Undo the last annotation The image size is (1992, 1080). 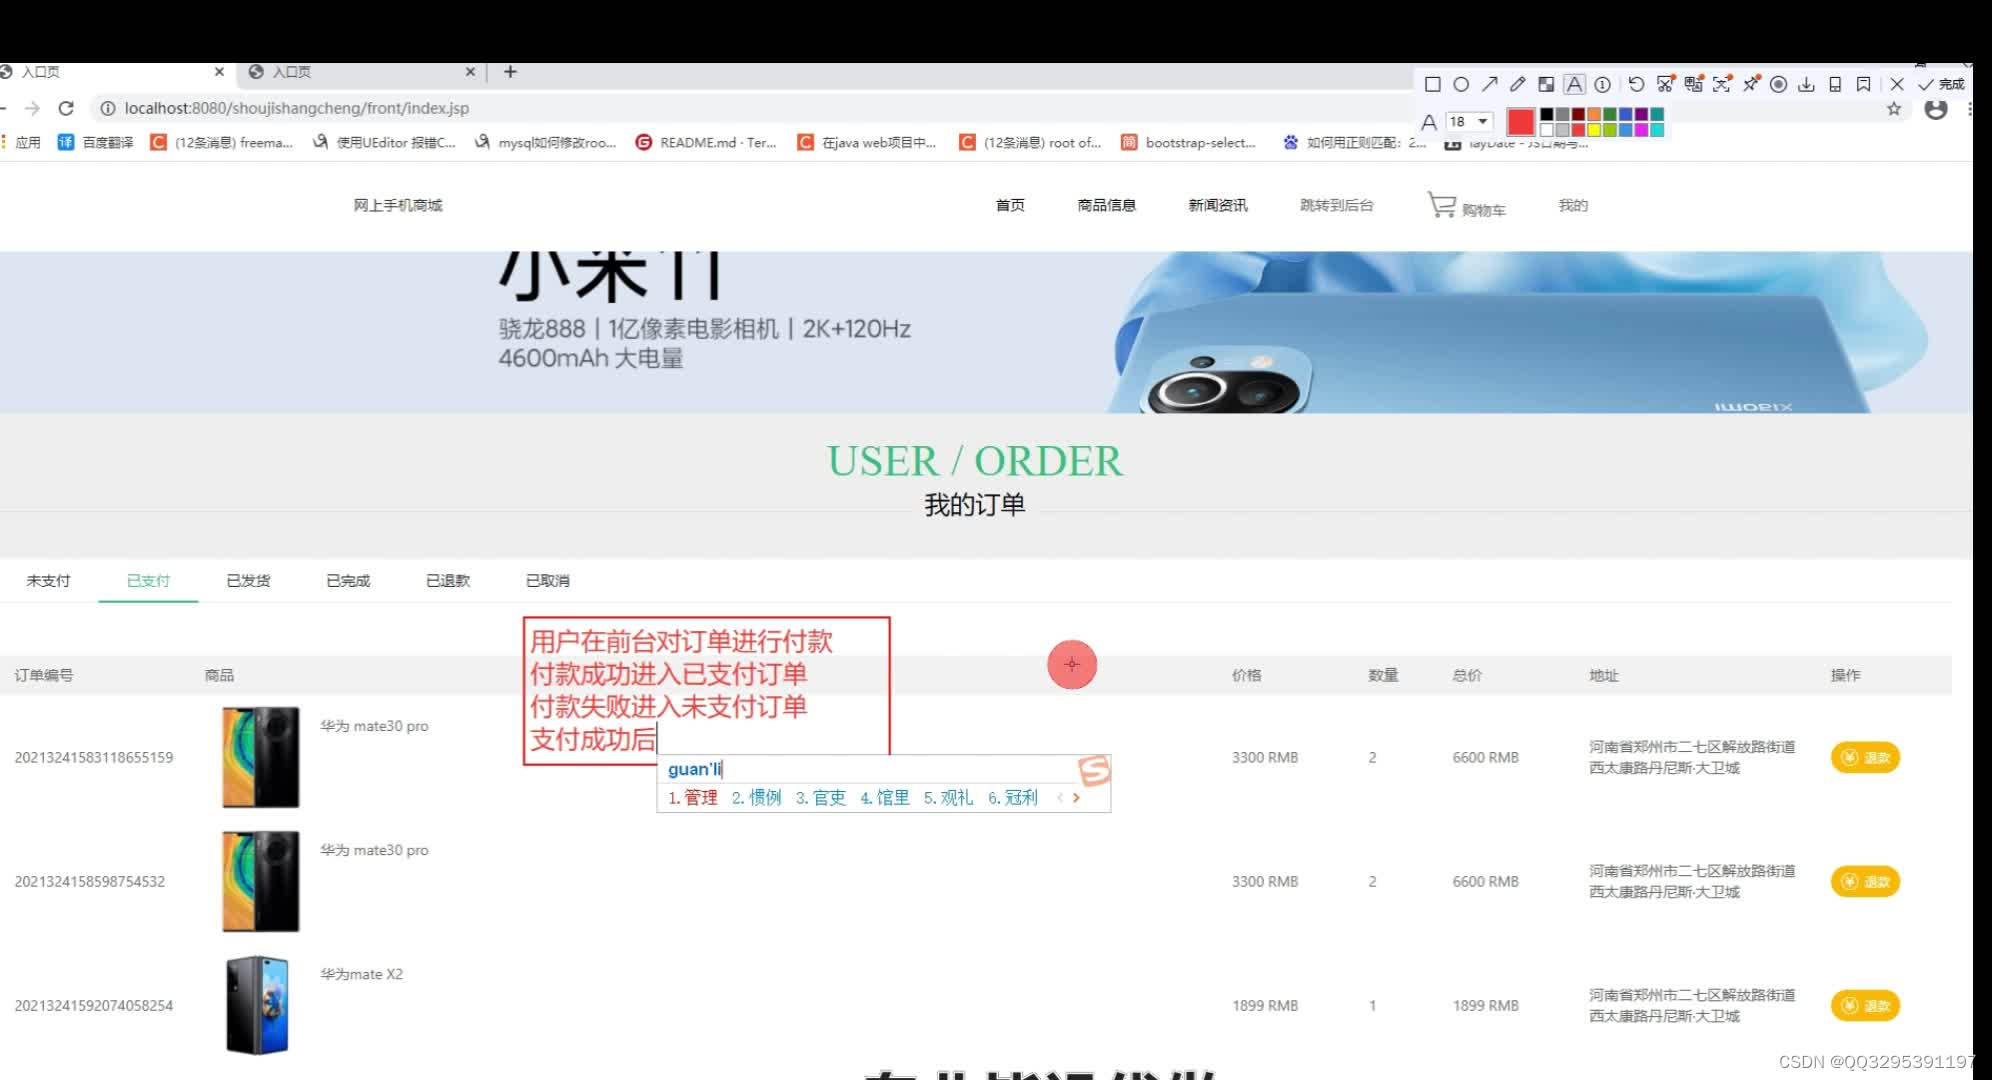pyautogui.click(x=1636, y=84)
